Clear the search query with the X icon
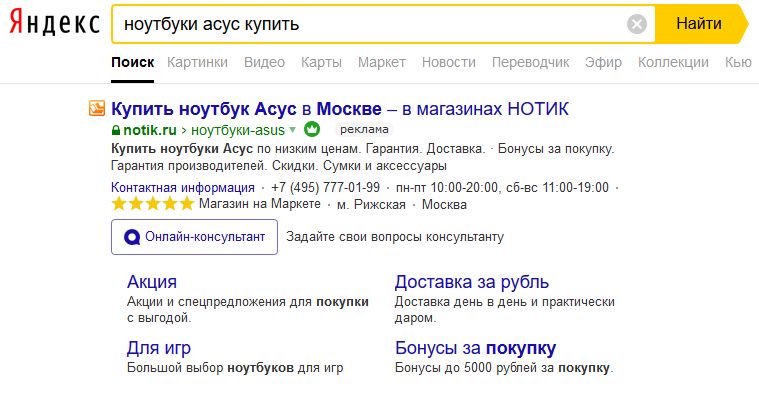 tap(637, 24)
